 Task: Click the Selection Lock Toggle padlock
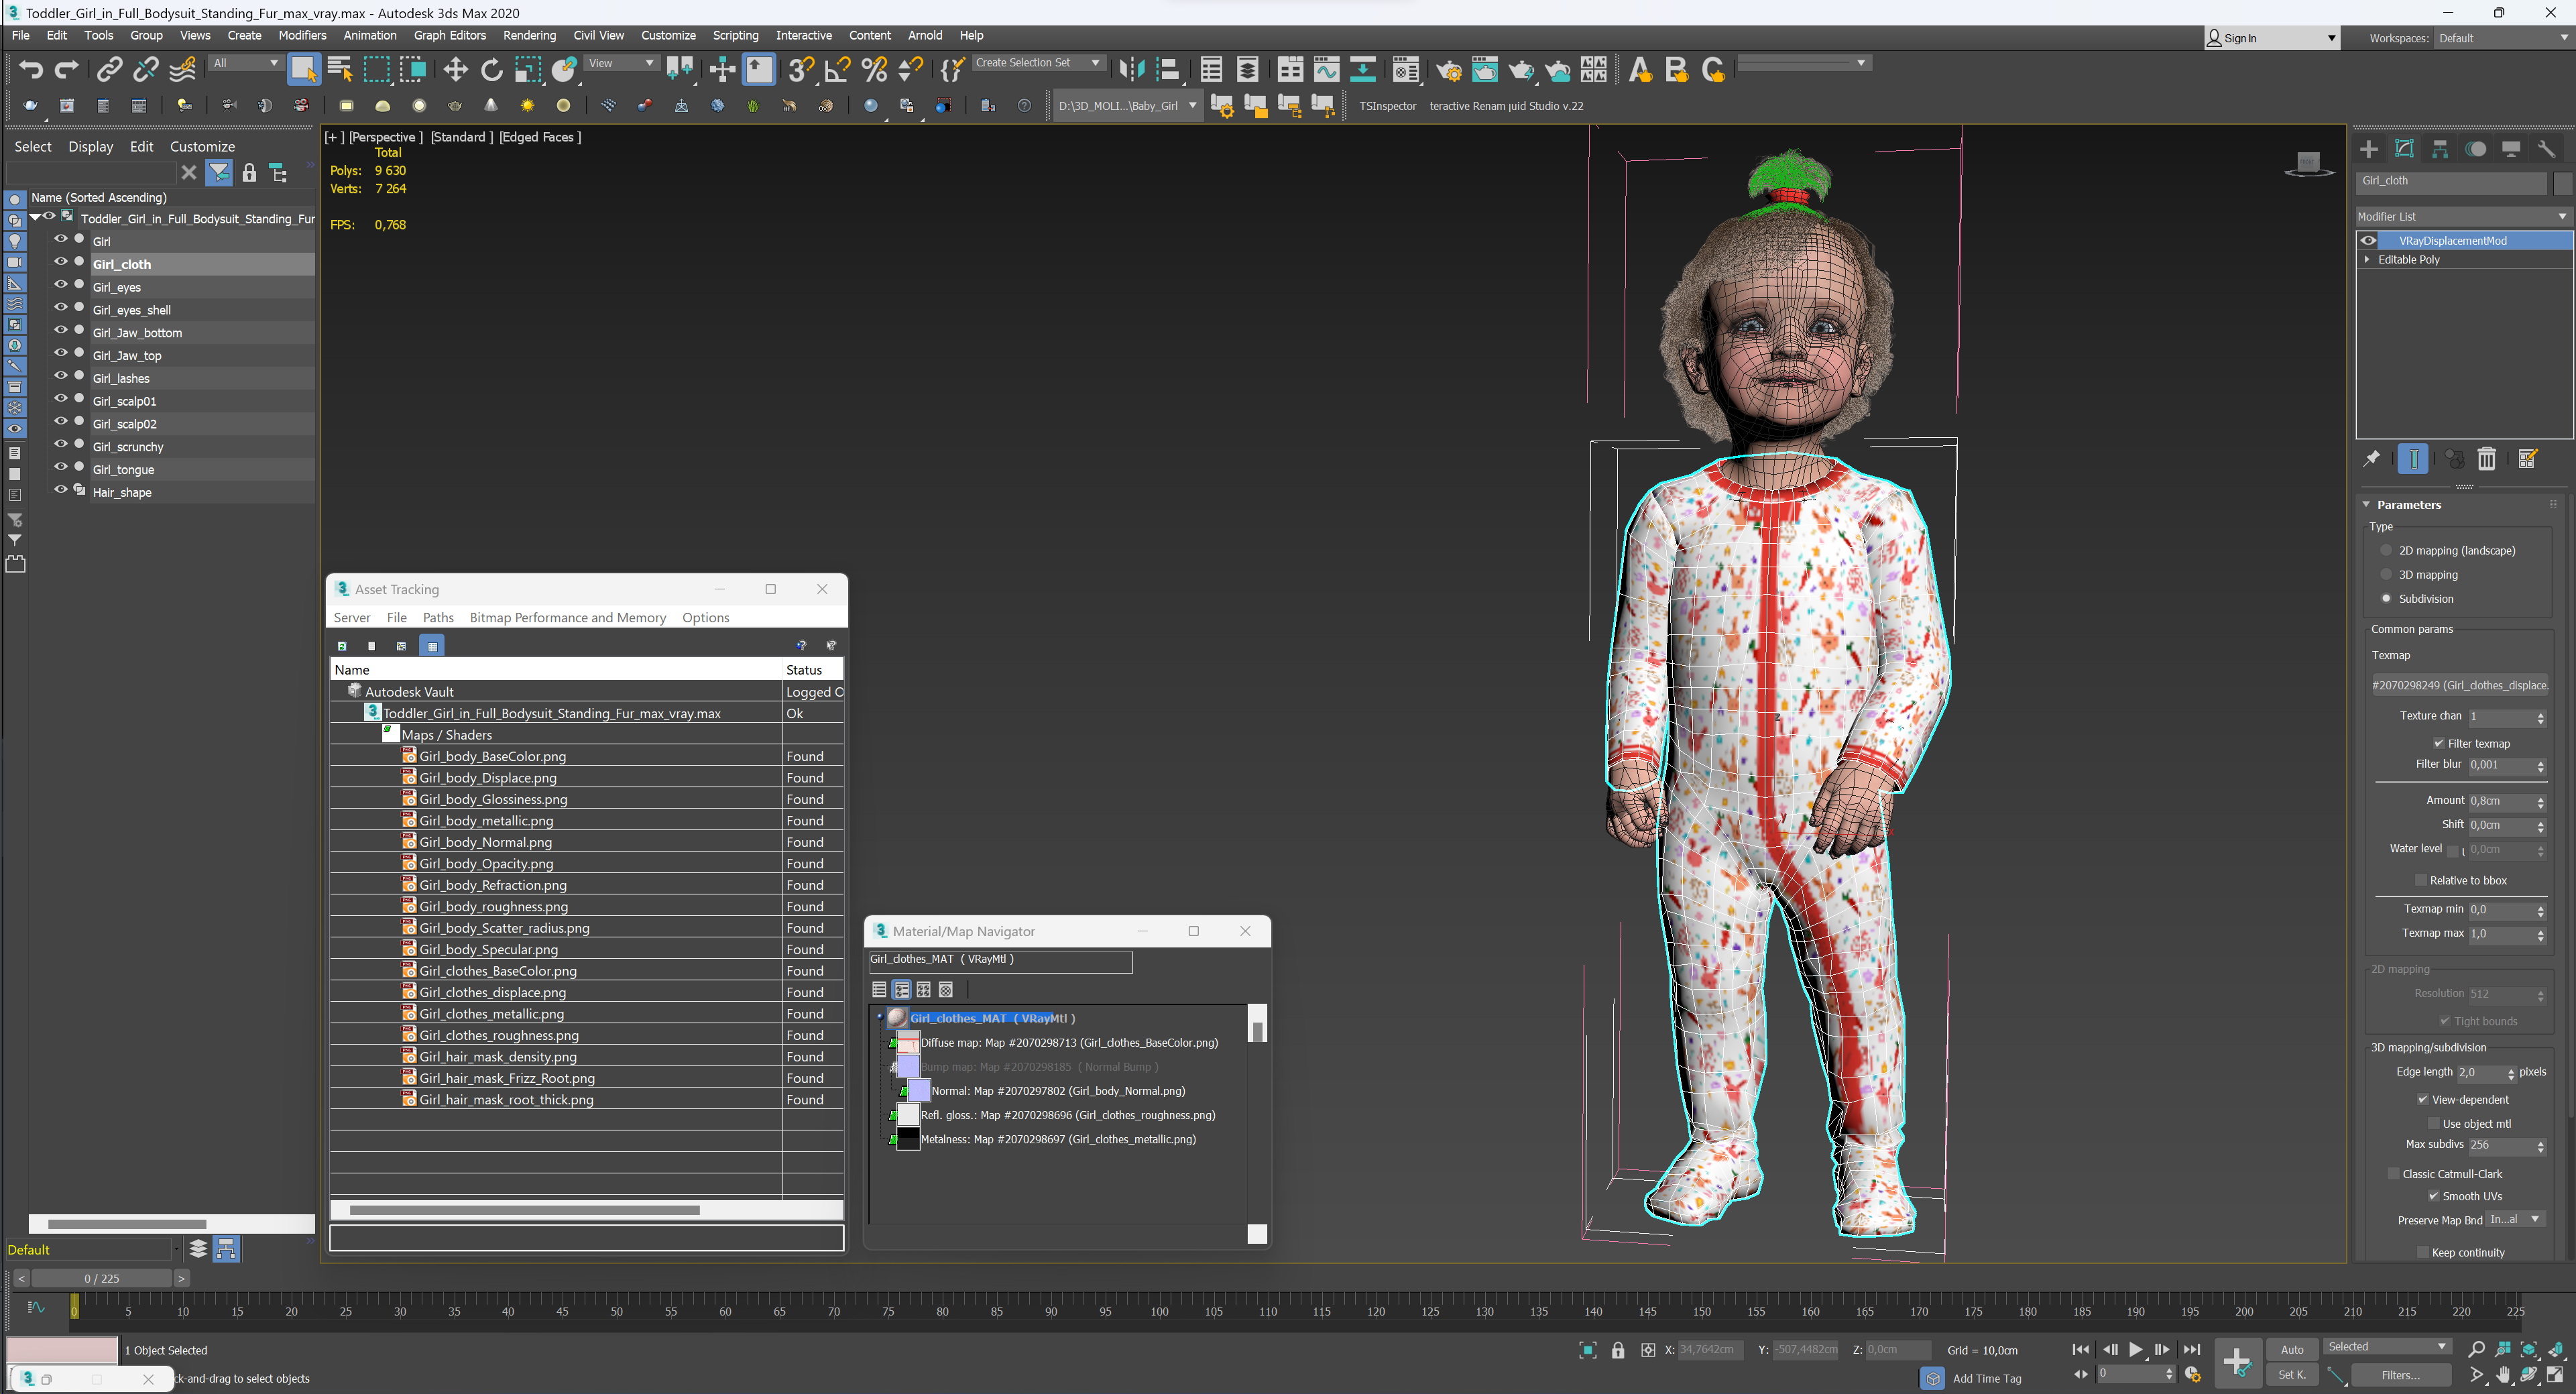click(x=1618, y=1350)
